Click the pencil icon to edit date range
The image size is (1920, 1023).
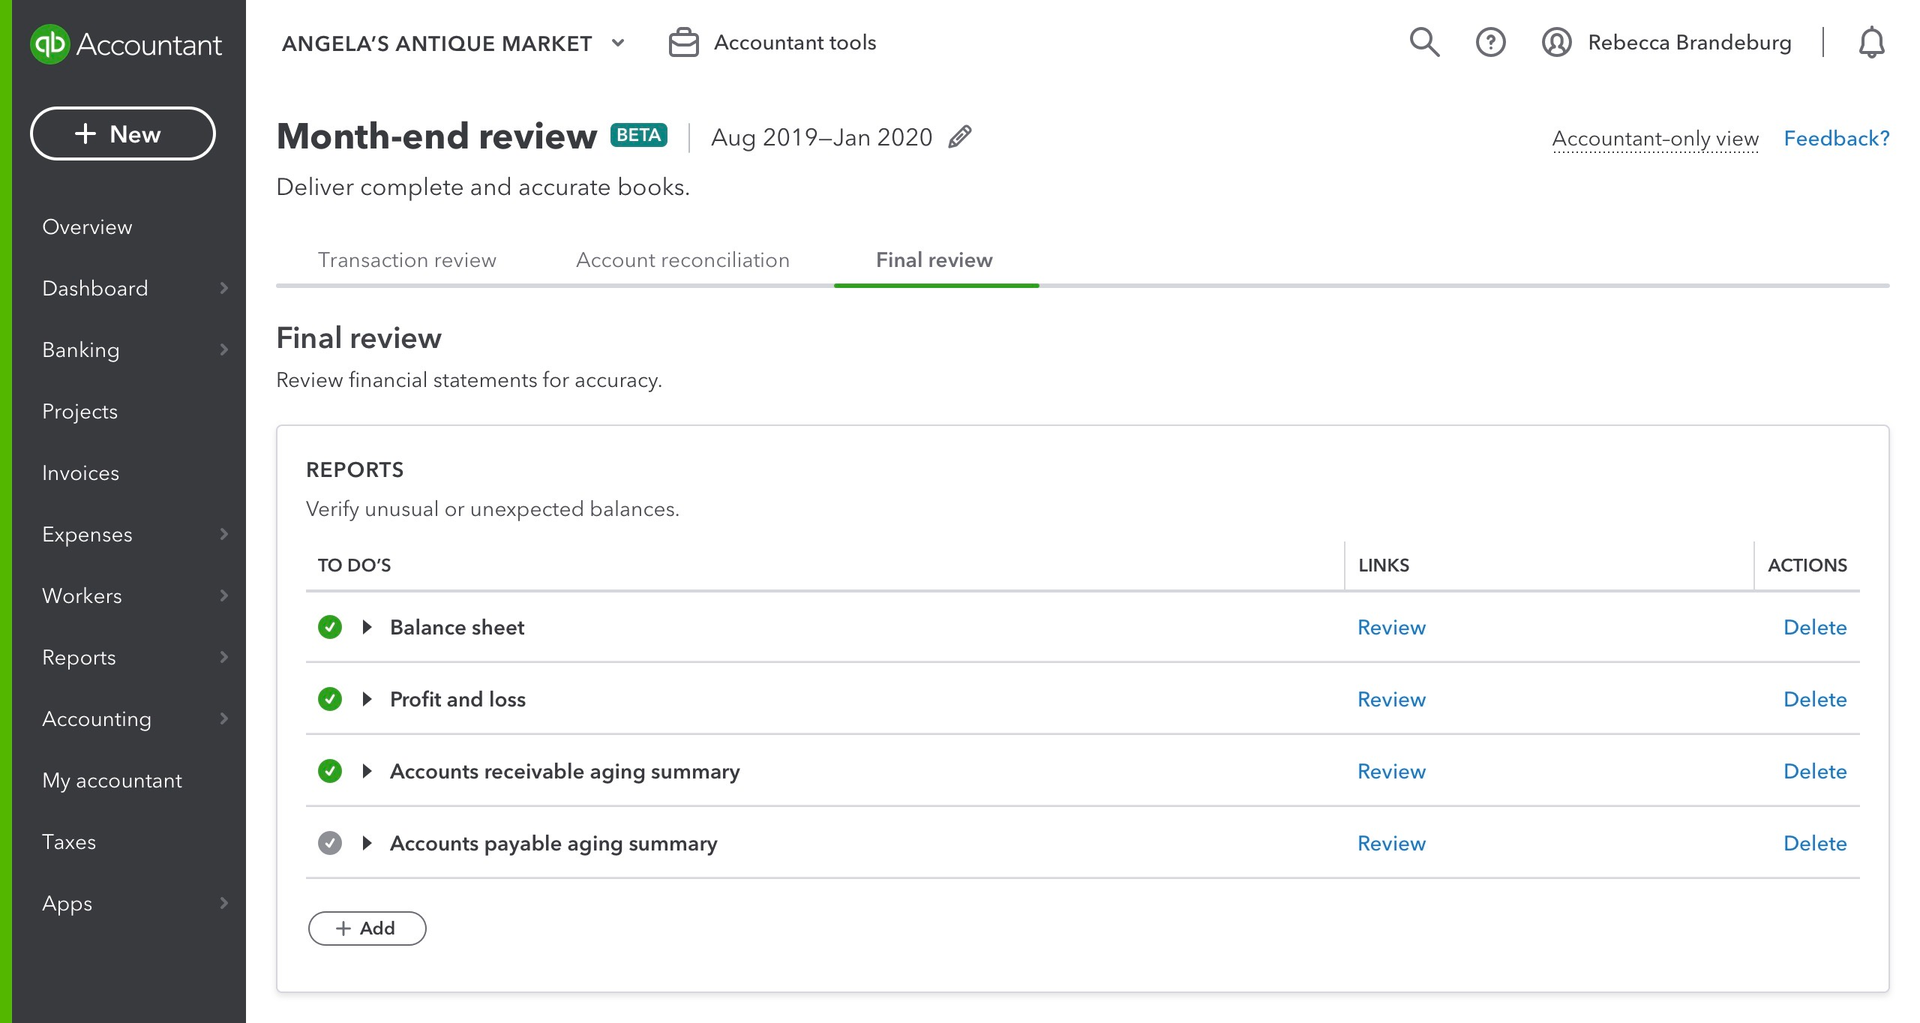point(960,137)
